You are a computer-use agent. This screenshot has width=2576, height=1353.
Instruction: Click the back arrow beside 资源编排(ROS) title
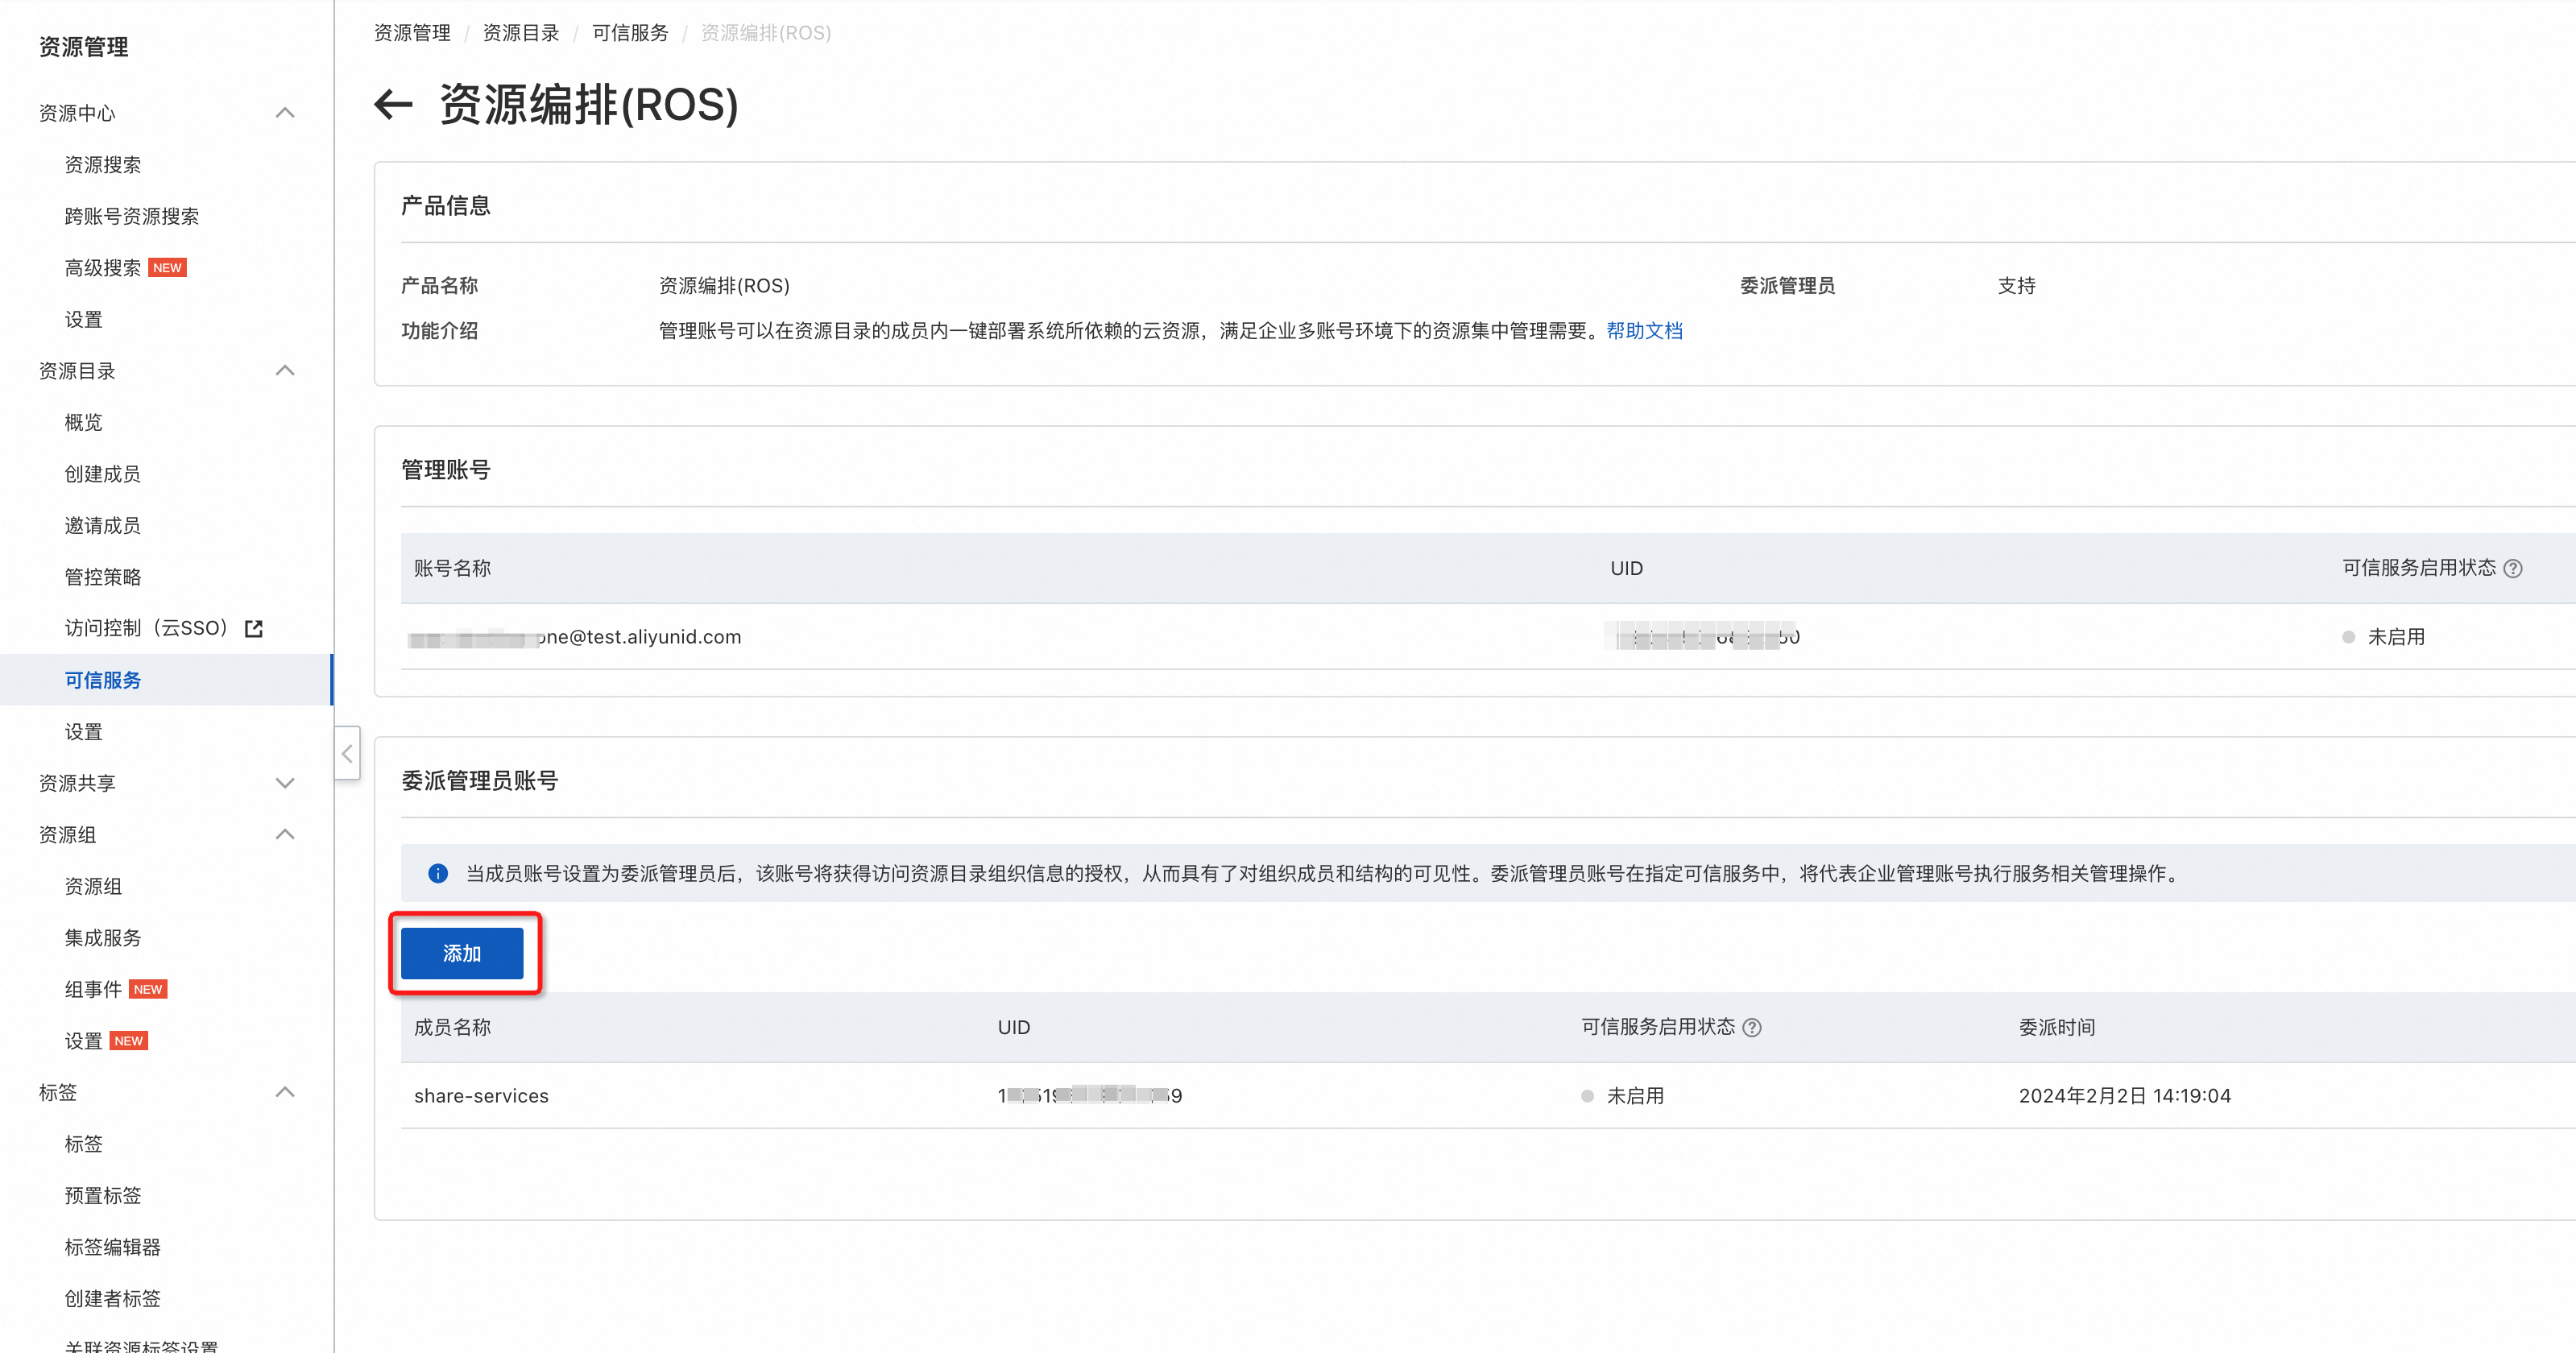pyautogui.click(x=393, y=104)
